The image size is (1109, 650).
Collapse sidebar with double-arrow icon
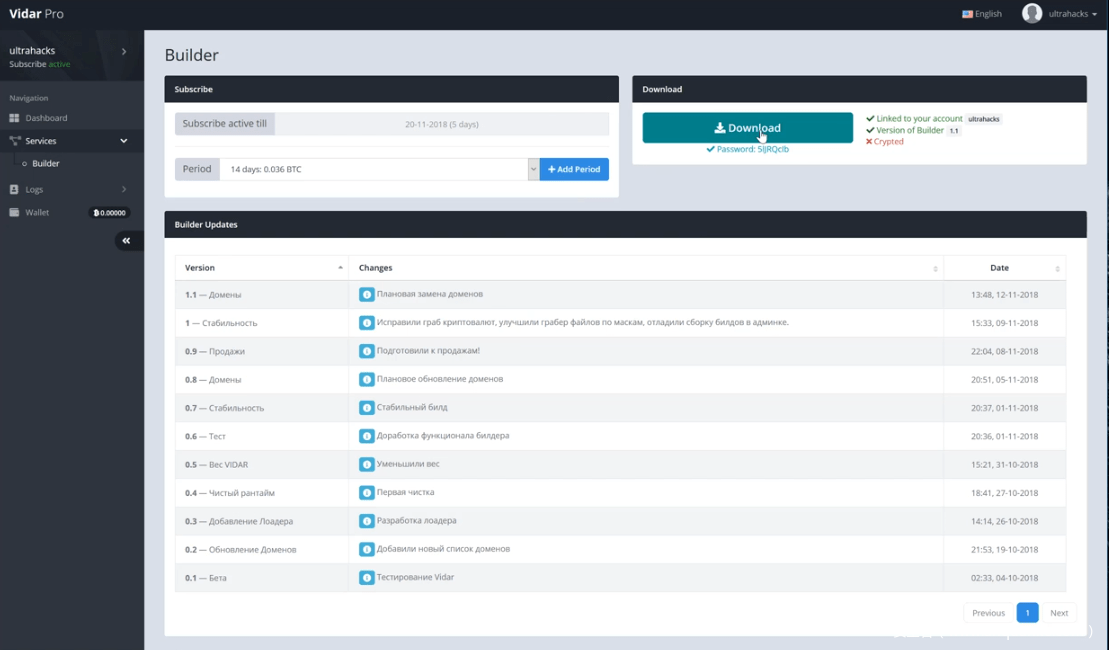126,240
